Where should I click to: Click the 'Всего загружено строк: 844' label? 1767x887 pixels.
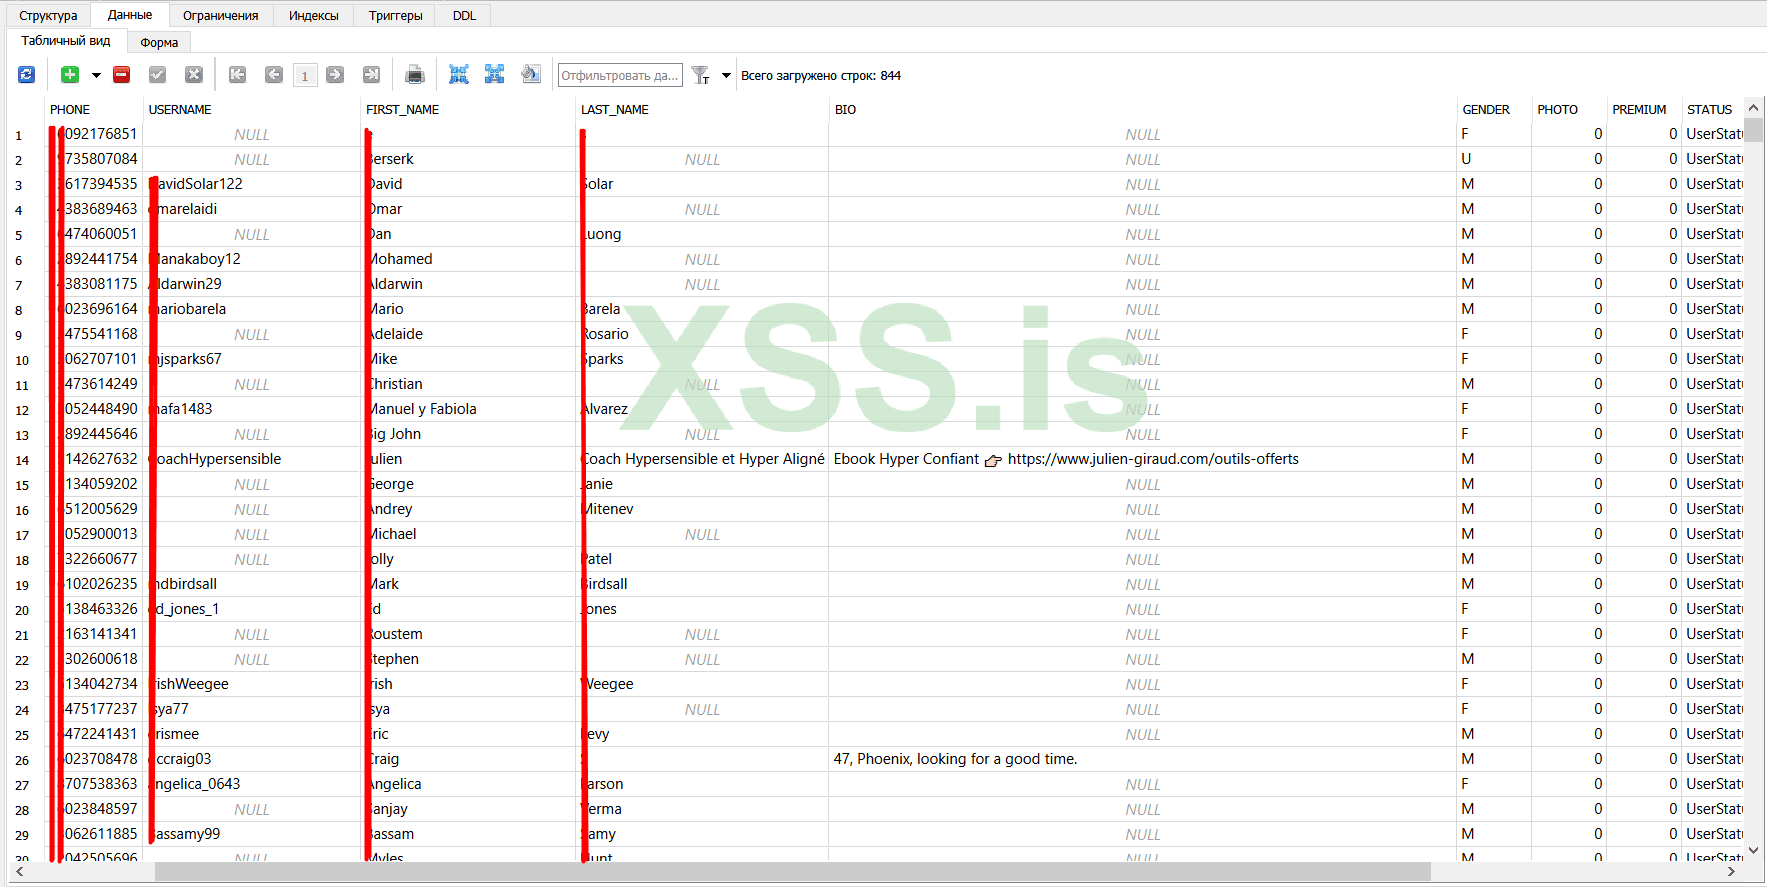point(821,76)
